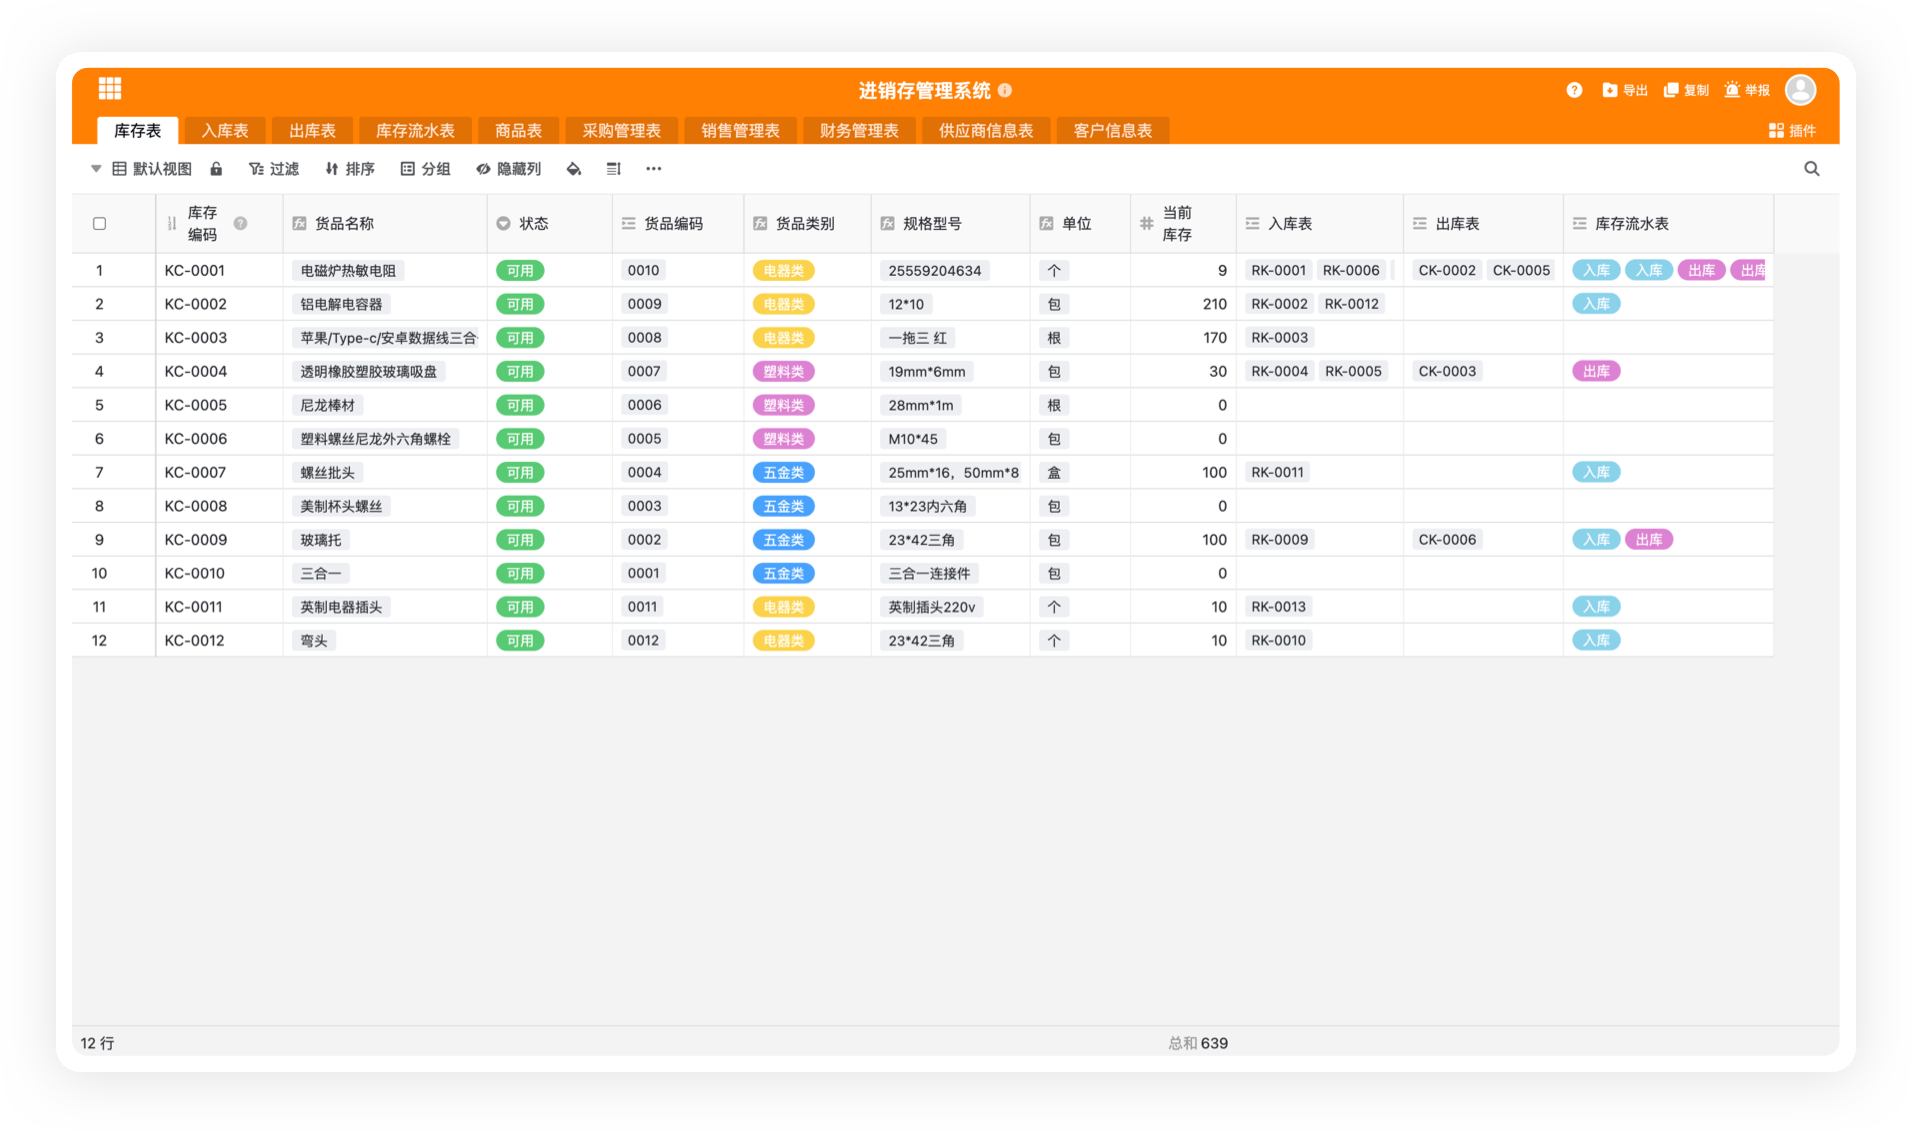Open the app grid menu icon
This screenshot has height=1132, width=1912.
pos(110,89)
